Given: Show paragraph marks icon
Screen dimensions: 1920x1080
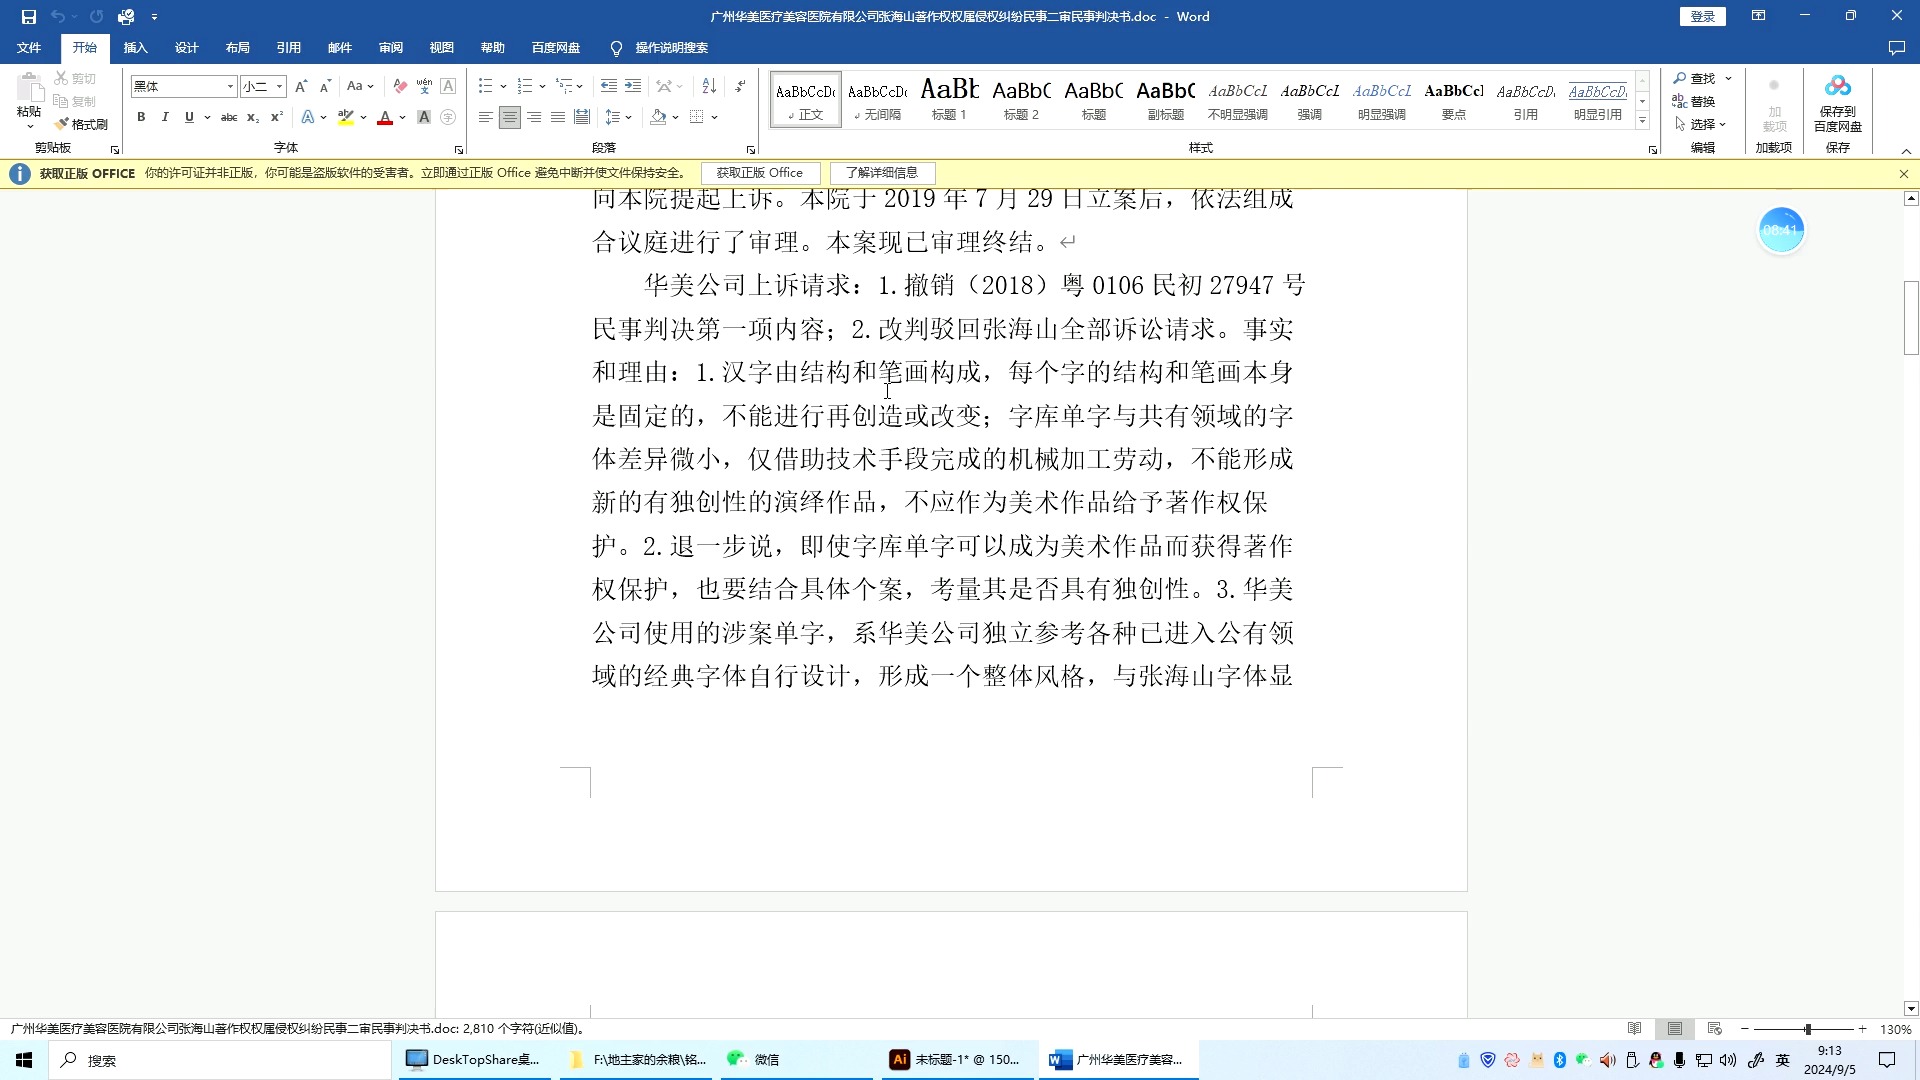Looking at the screenshot, I should (740, 86).
